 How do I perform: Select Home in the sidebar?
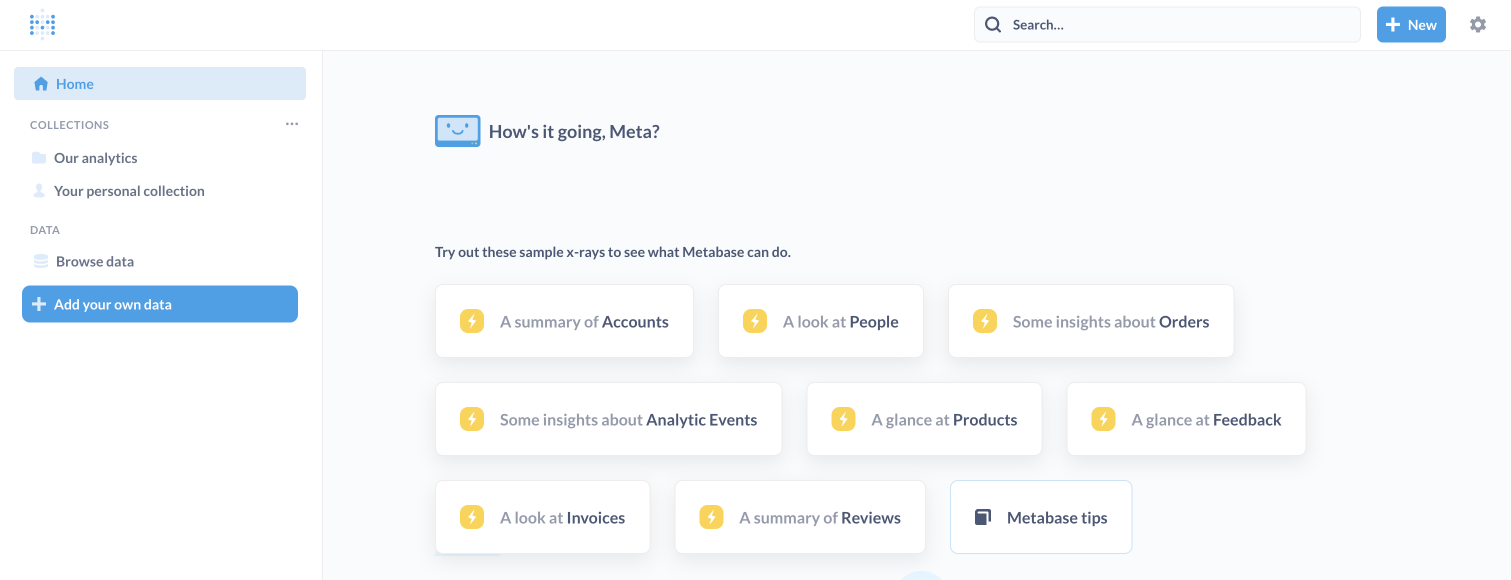(73, 84)
